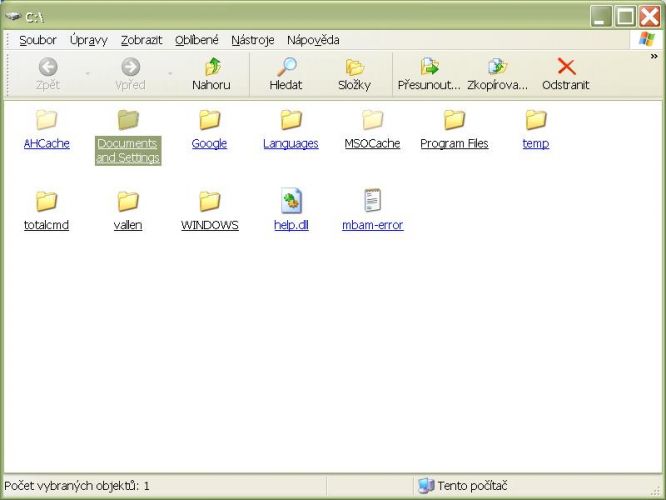
Task: Select the AHCache folder icon
Action: [x=46, y=120]
